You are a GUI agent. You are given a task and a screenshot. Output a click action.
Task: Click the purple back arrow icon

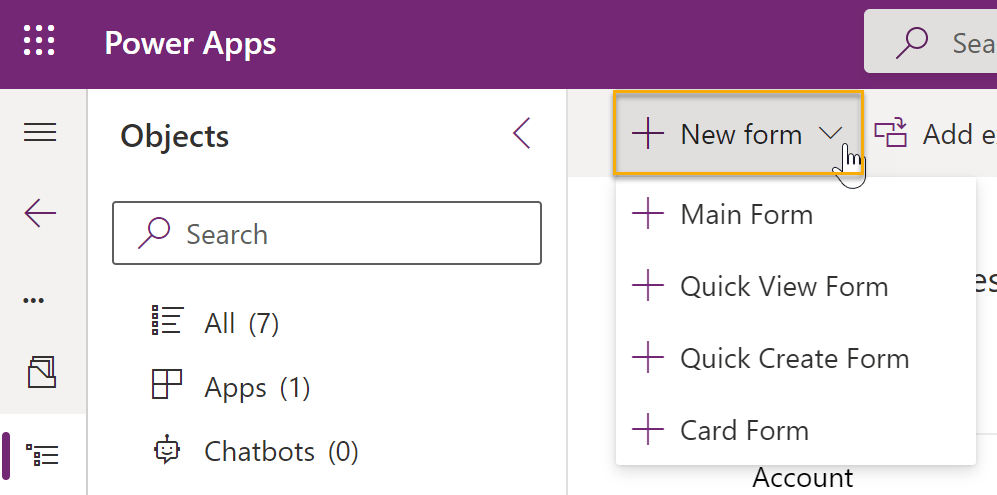click(40, 213)
